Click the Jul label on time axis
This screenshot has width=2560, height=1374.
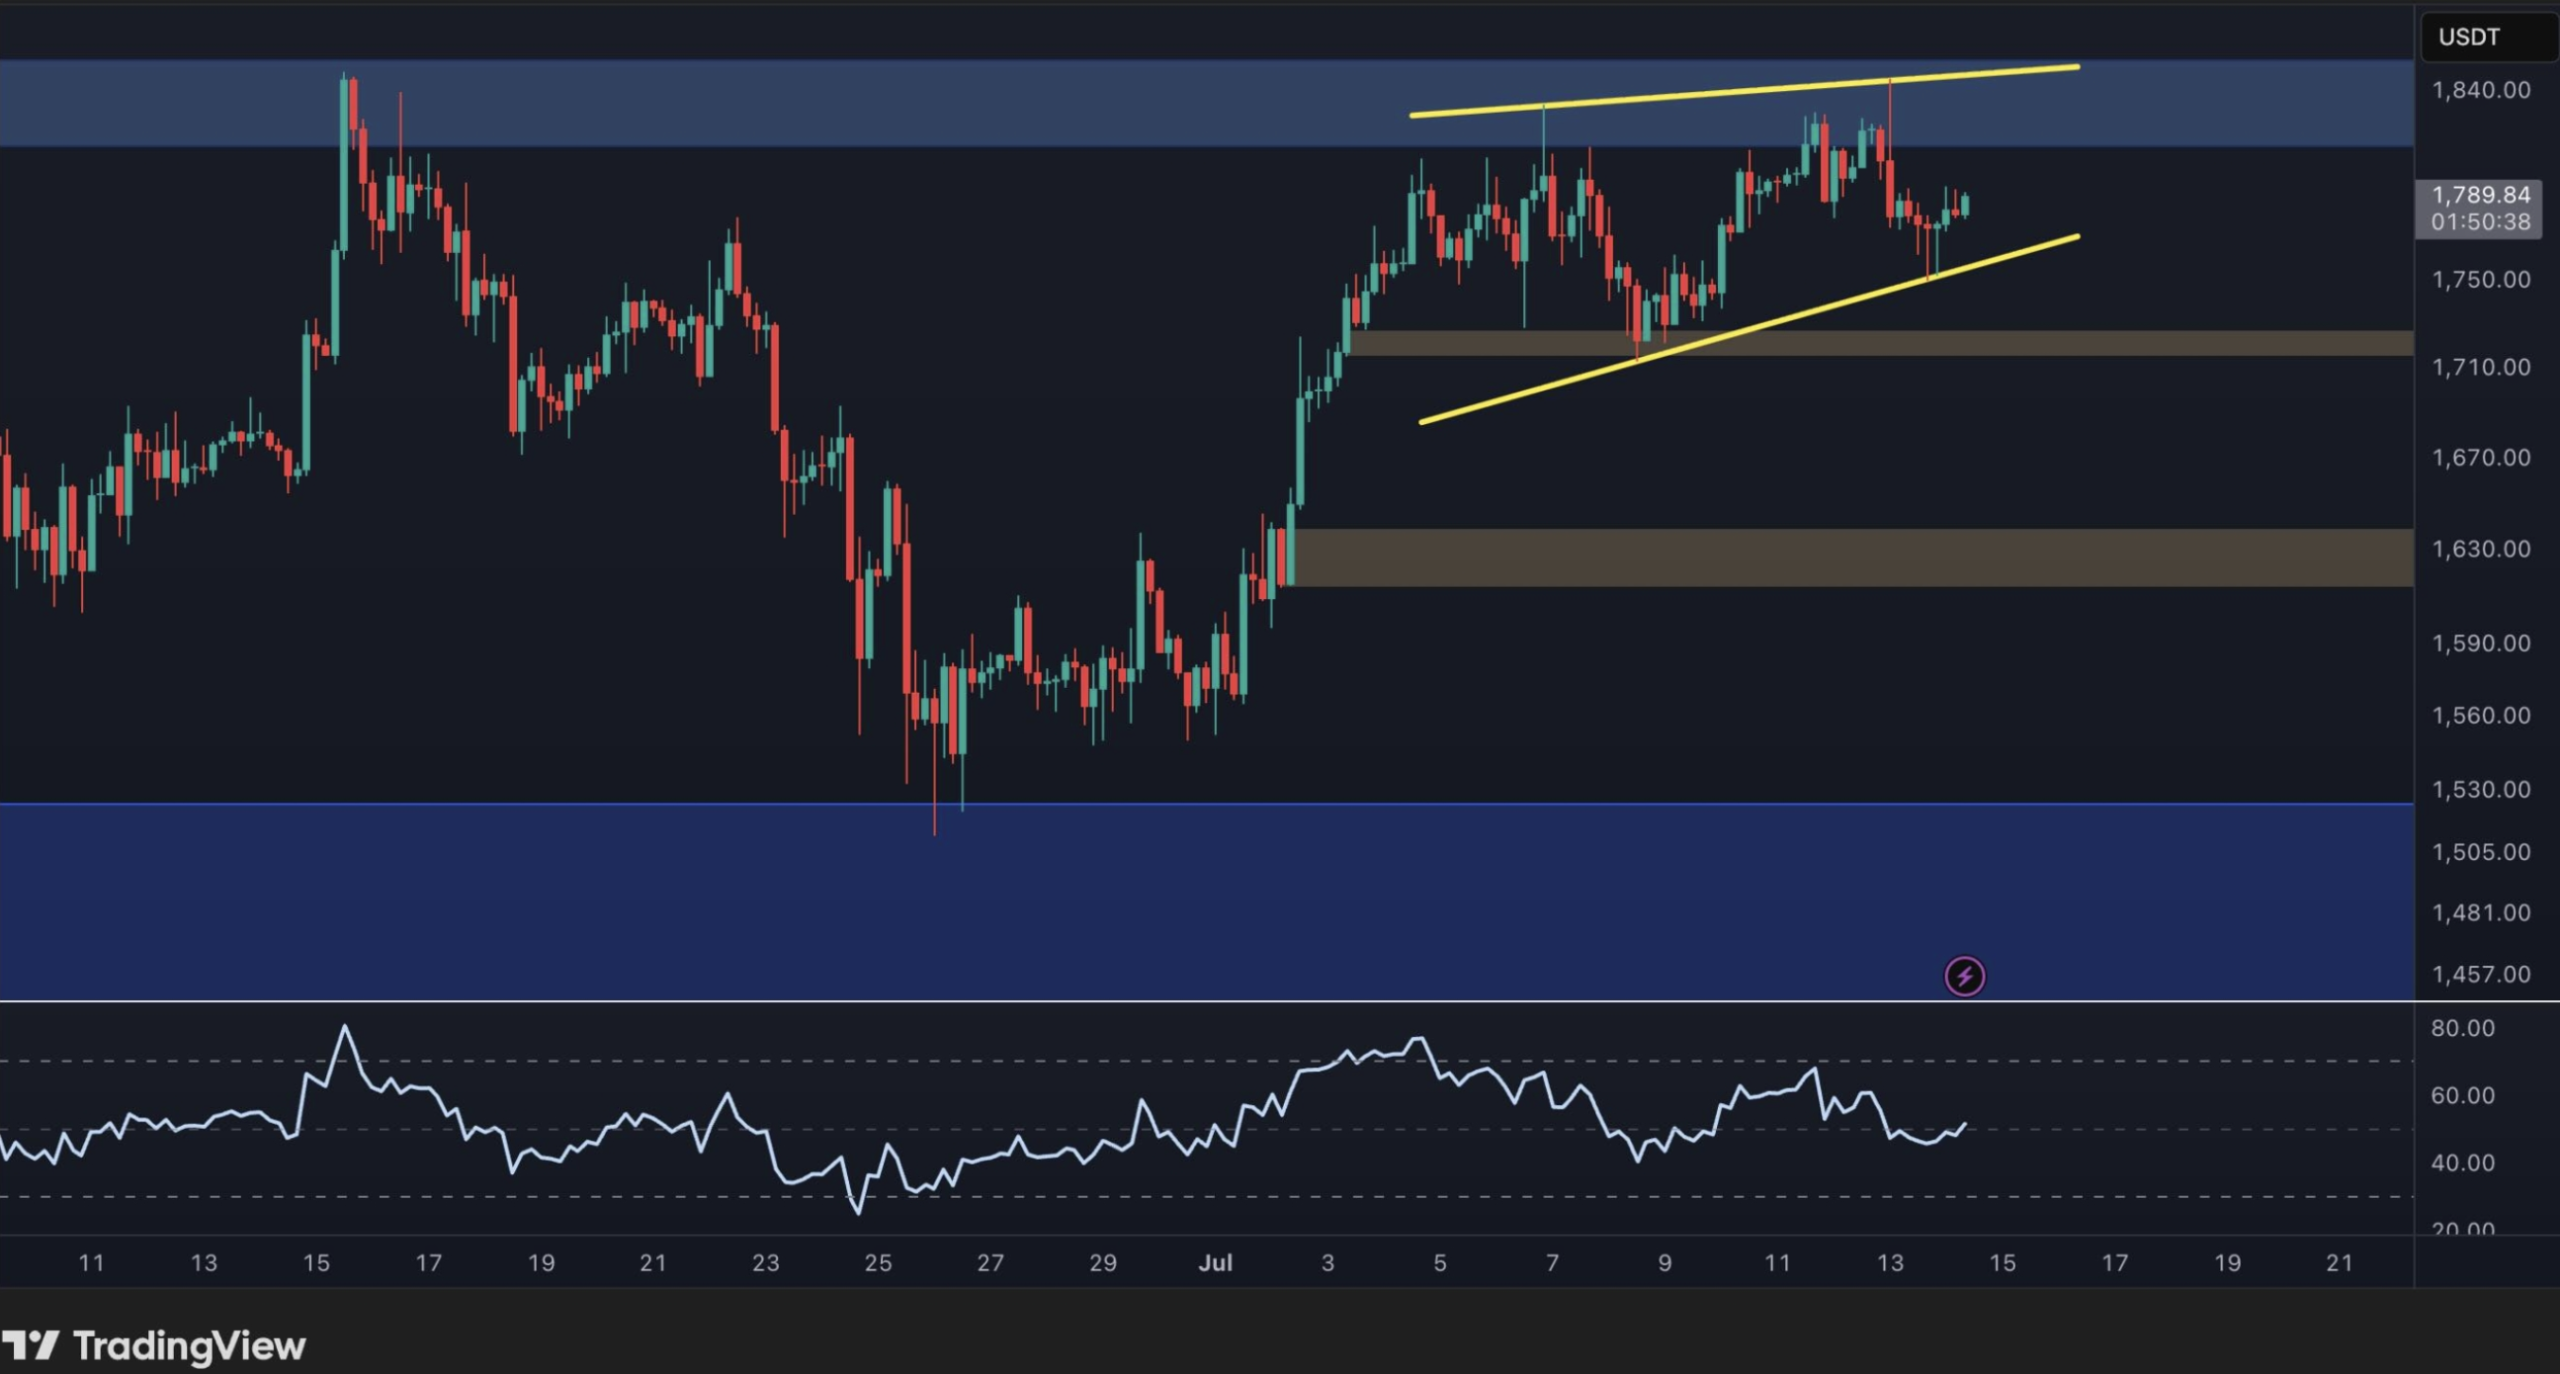point(1215,1263)
